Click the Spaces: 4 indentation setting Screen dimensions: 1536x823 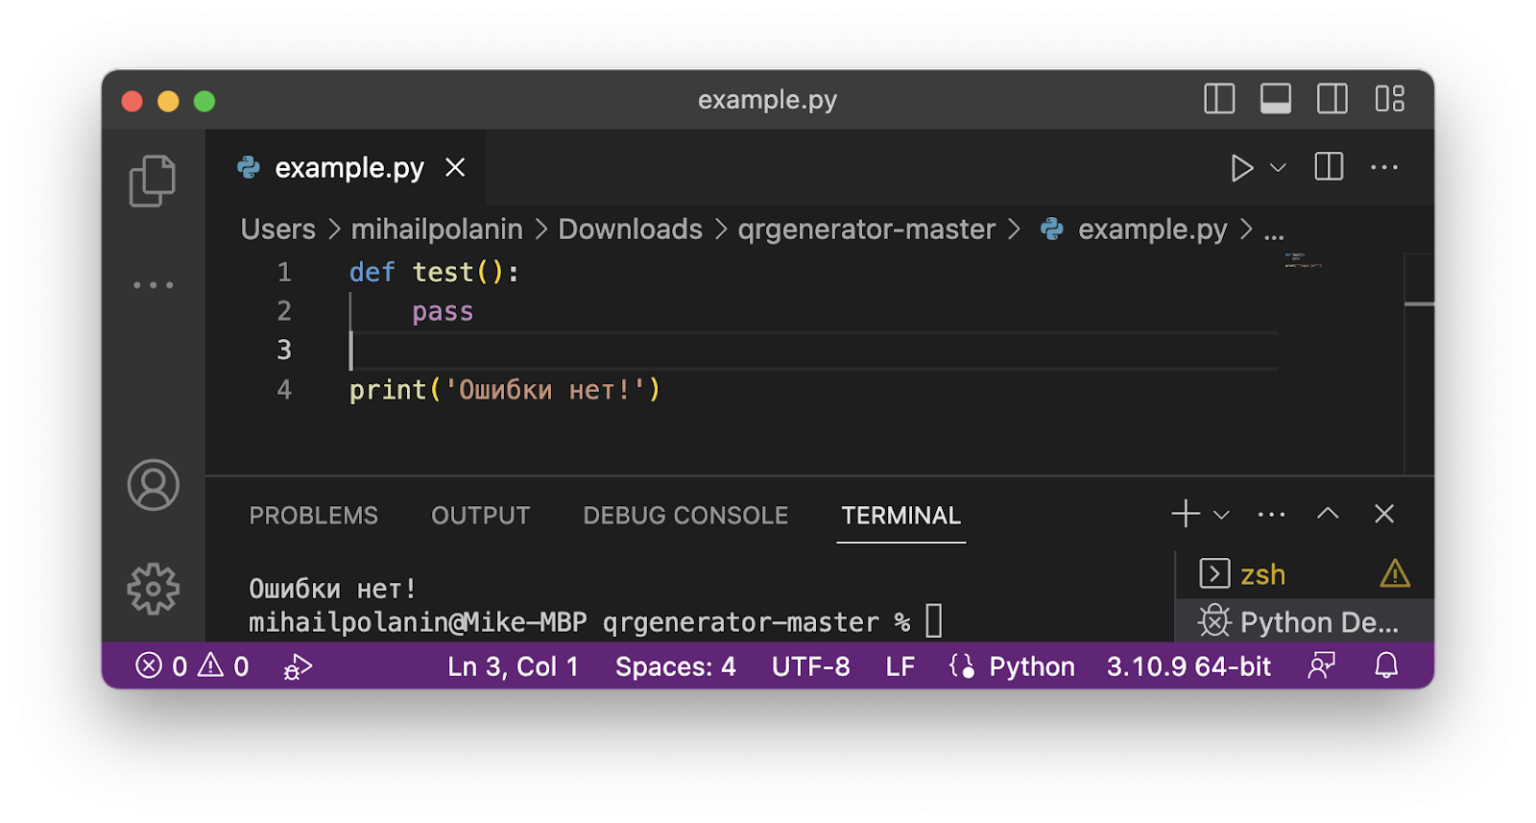(x=675, y=667)
